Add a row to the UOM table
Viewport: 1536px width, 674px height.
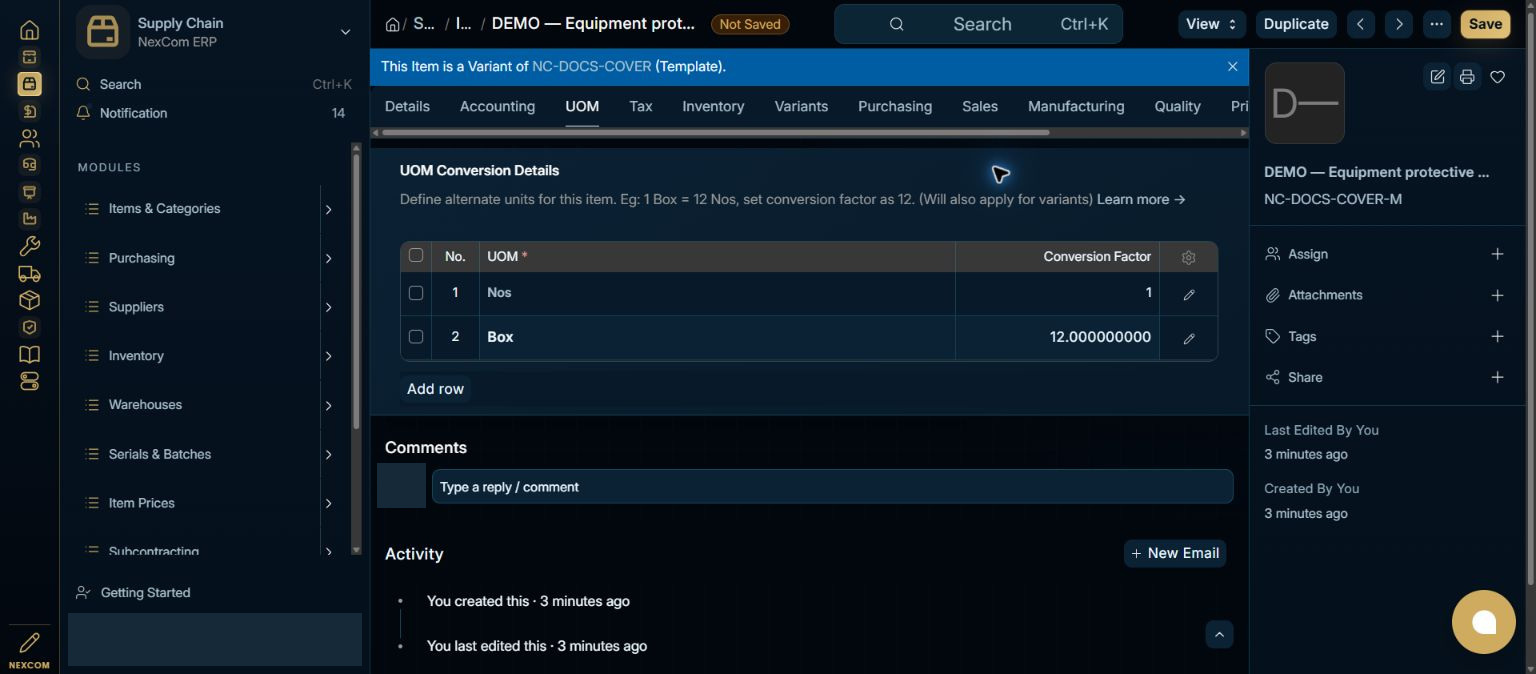[435, 389]
